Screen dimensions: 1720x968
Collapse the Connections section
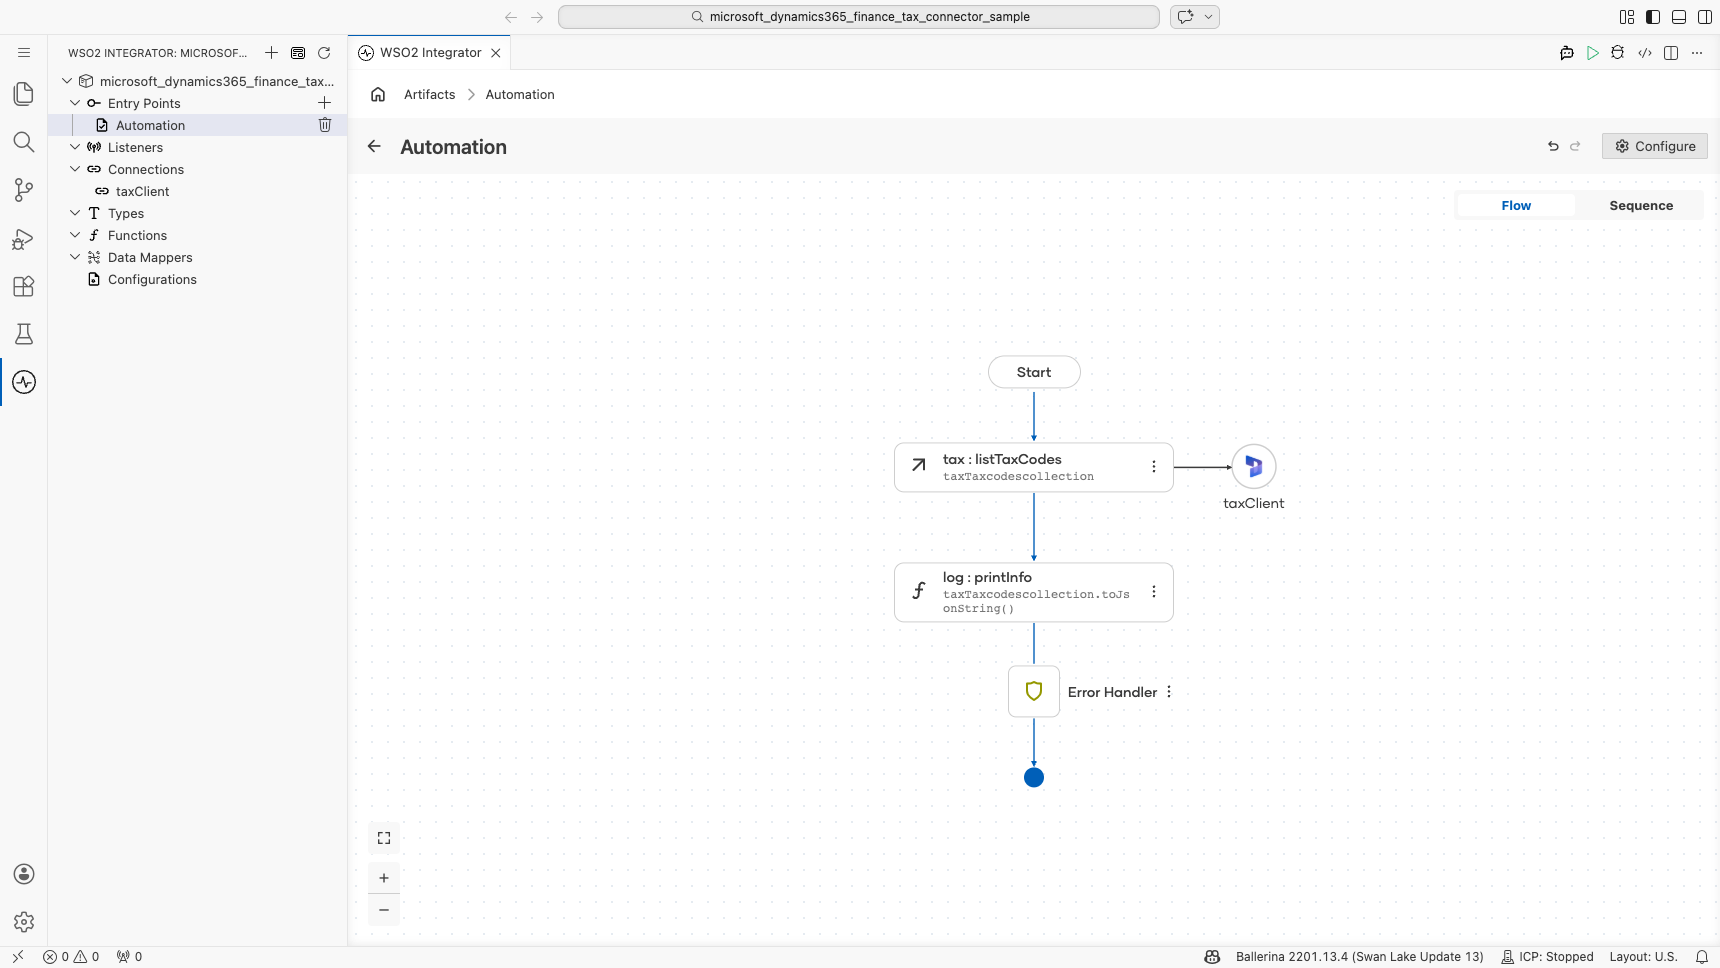pos(75,169)
